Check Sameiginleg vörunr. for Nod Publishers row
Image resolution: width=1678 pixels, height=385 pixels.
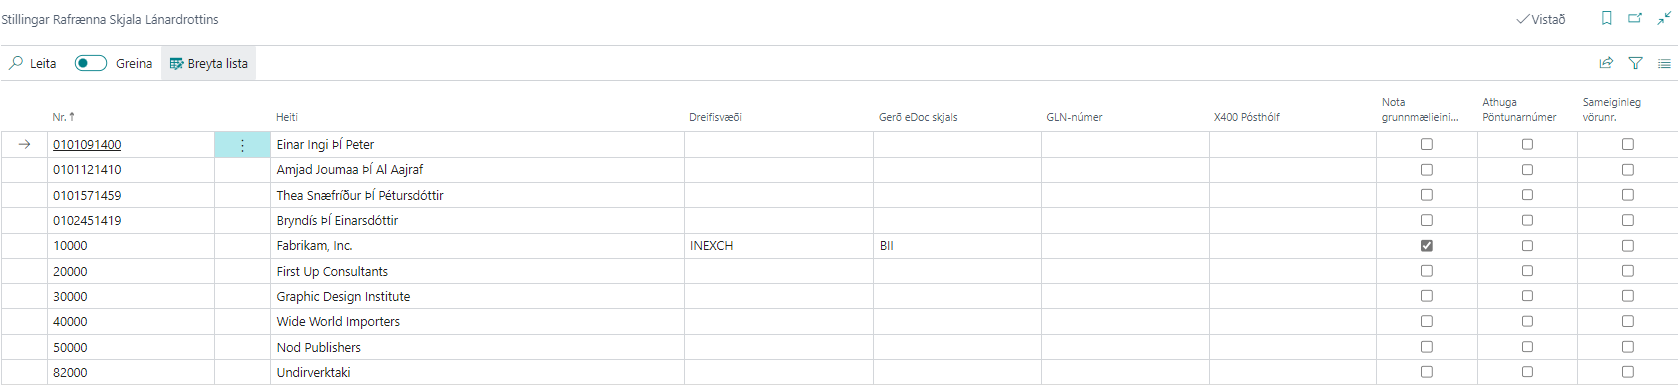1628,347
